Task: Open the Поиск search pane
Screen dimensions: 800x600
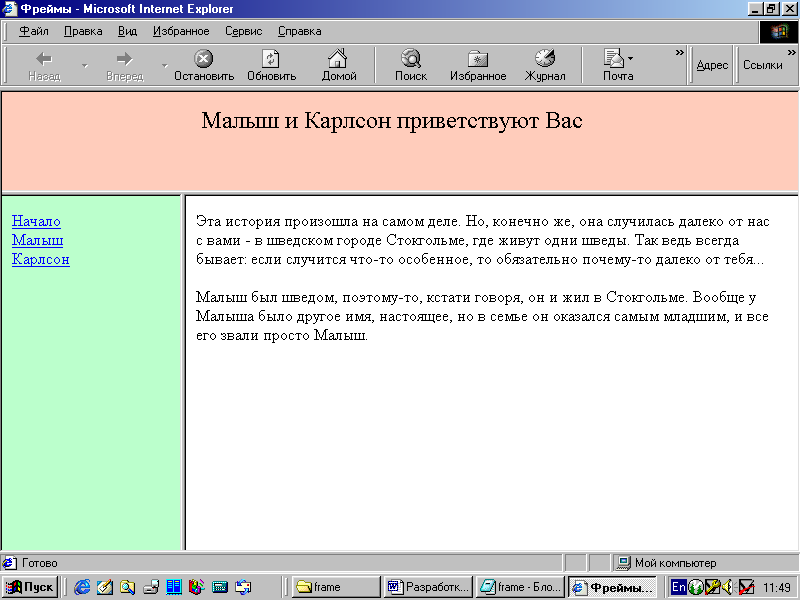Action: tap(411, 65)
